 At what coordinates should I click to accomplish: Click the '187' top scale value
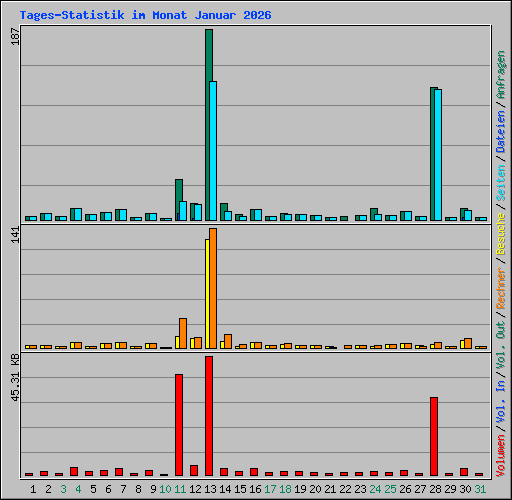(x=15, y=36)
